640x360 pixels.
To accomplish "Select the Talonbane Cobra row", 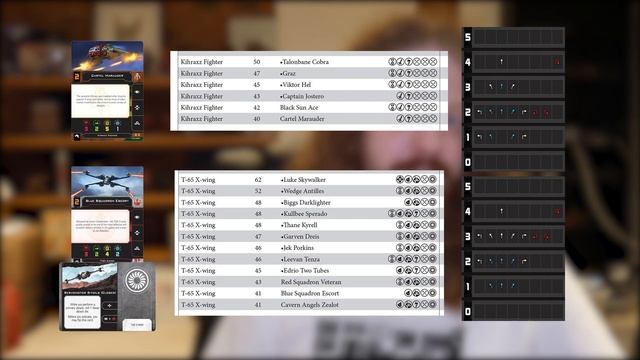I will [309, 62].
